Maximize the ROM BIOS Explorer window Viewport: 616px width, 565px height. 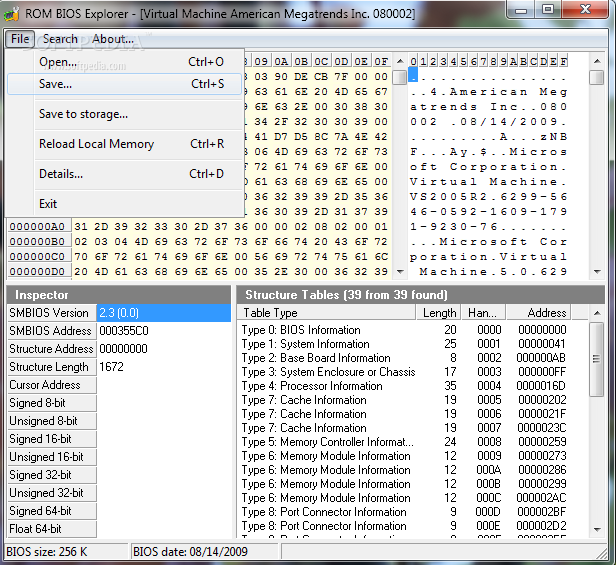pyautogui.click(x=548, y=9)
